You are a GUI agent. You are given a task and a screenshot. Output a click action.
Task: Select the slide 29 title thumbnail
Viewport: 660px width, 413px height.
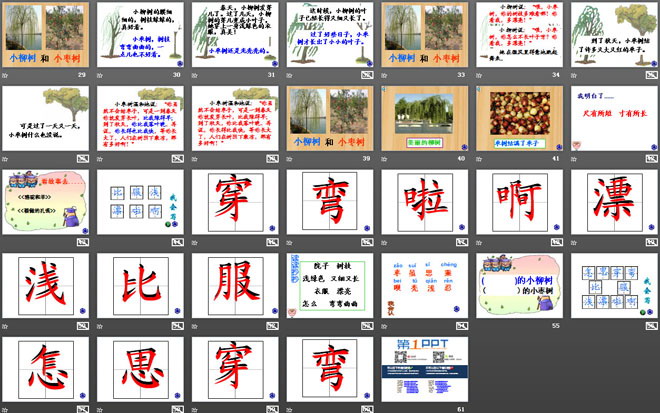(x=45, y=35)
